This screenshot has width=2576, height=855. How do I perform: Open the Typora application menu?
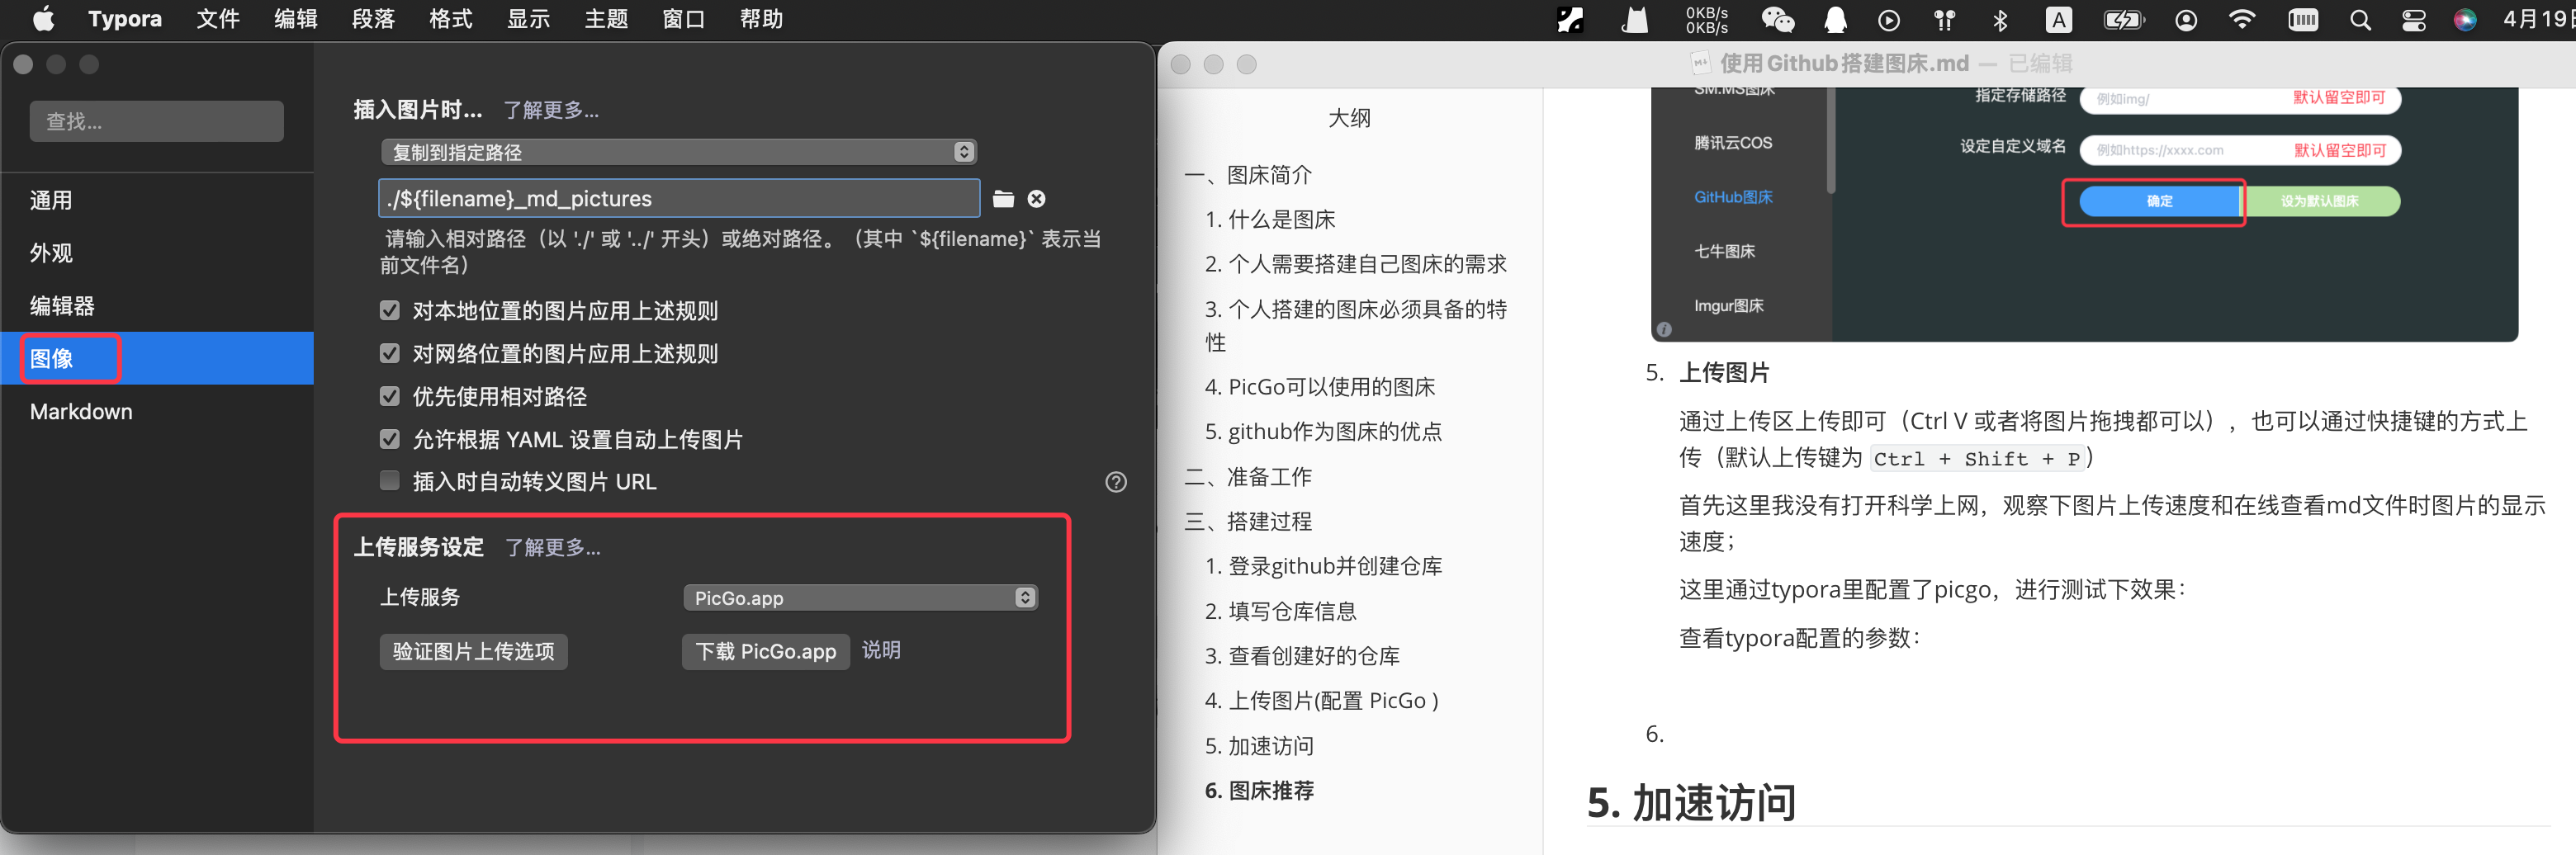125,19
